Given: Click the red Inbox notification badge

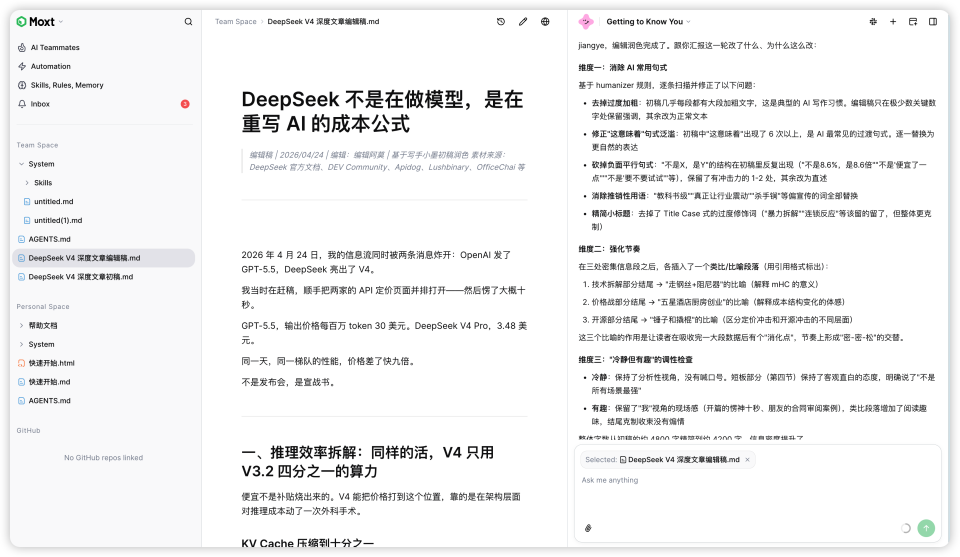Looking at the screenshot, I should click(185, 104).
